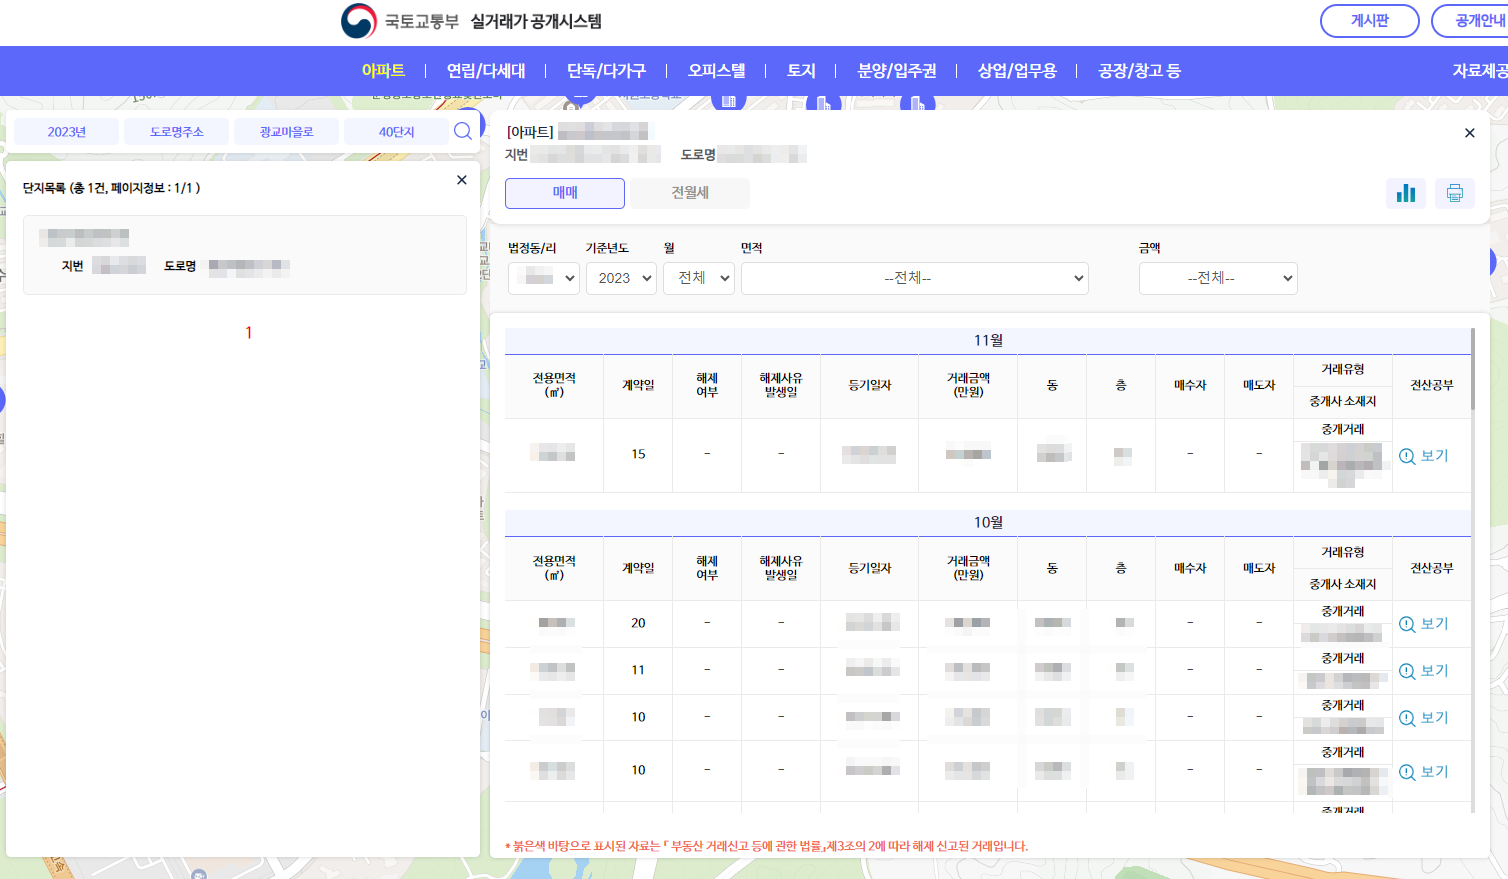Open the 법정동/리 dropdown

pyautogui.click(x=543, y=278)
